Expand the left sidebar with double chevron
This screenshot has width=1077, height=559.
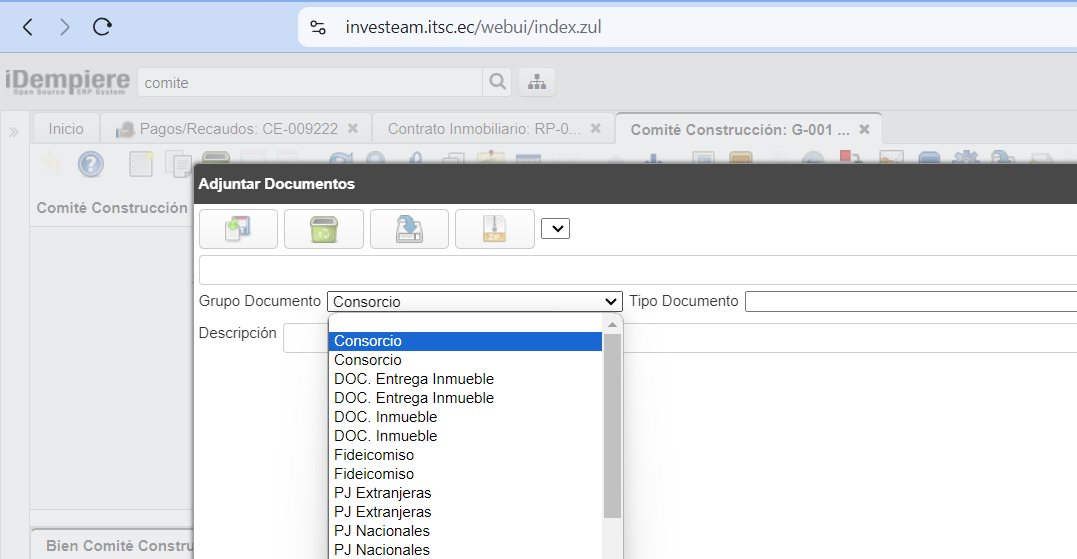pos(14,132)
